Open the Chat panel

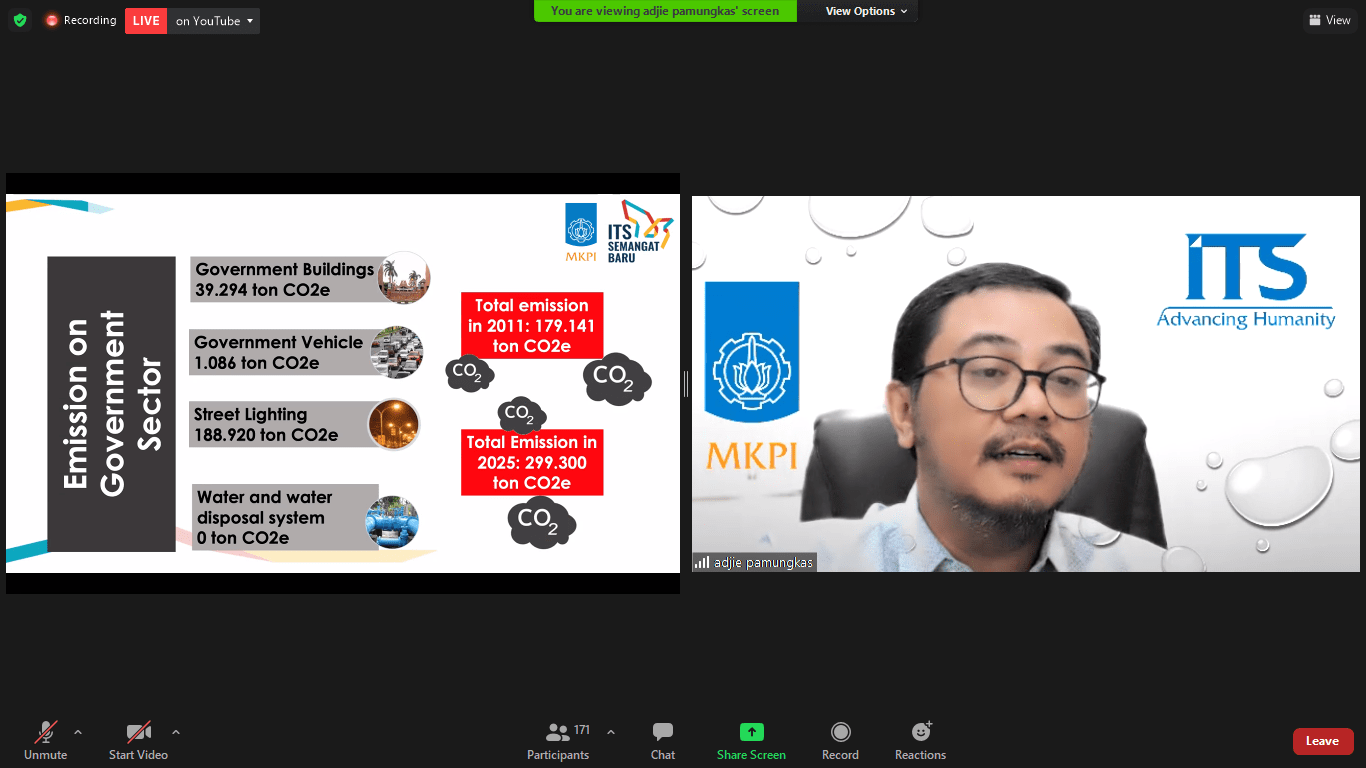[x=663, y=741]
